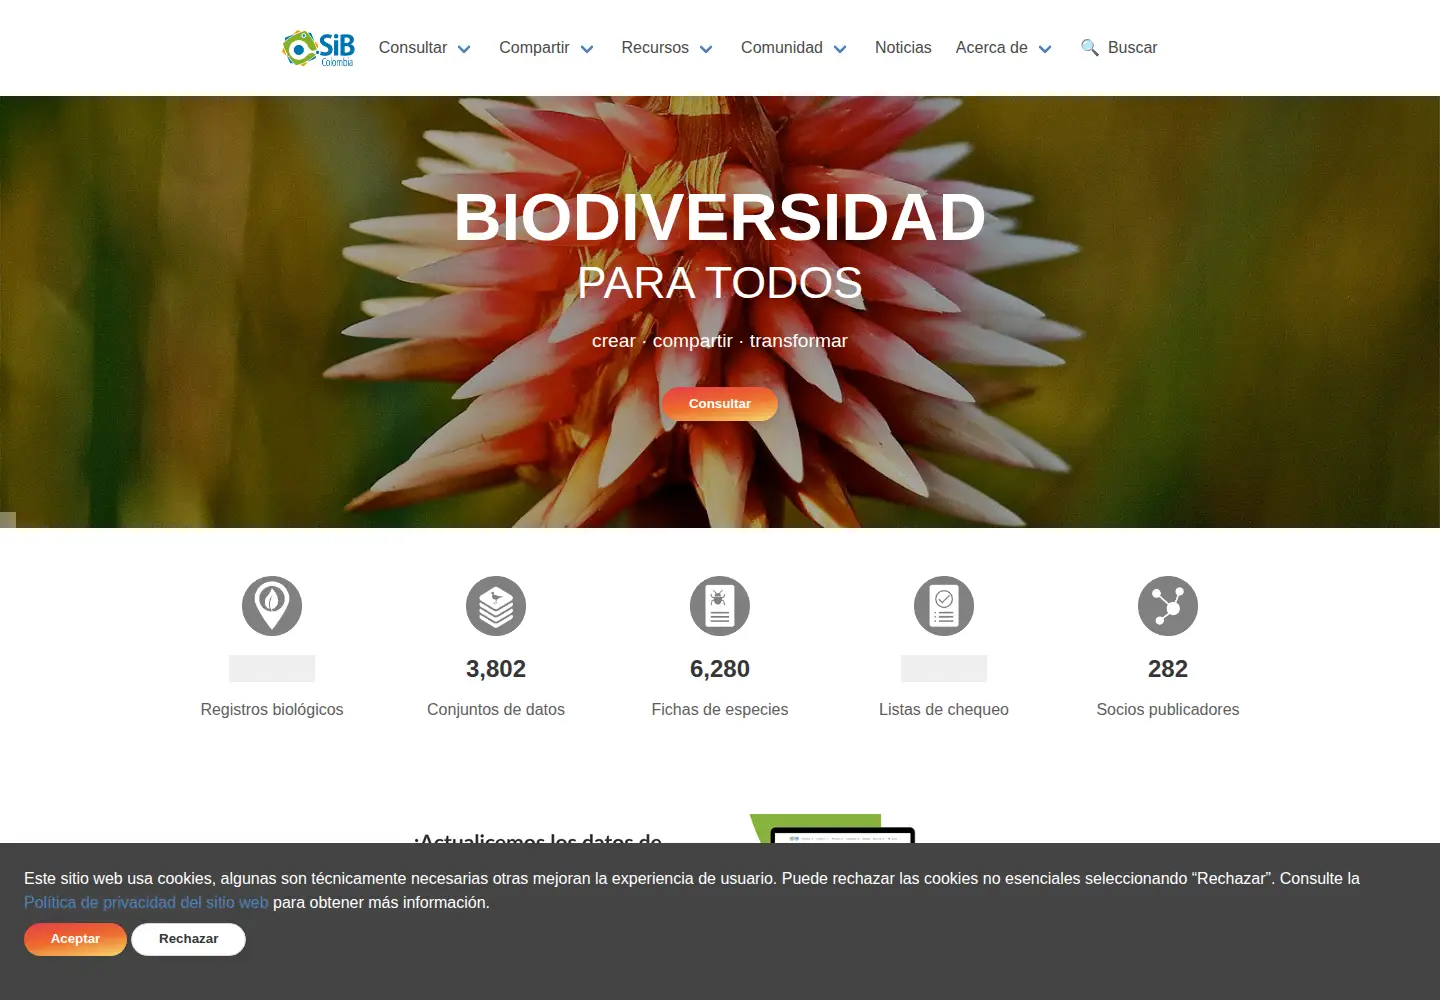Click the search magnifier icon
1440x1000 pixels.
point(1090,48)
